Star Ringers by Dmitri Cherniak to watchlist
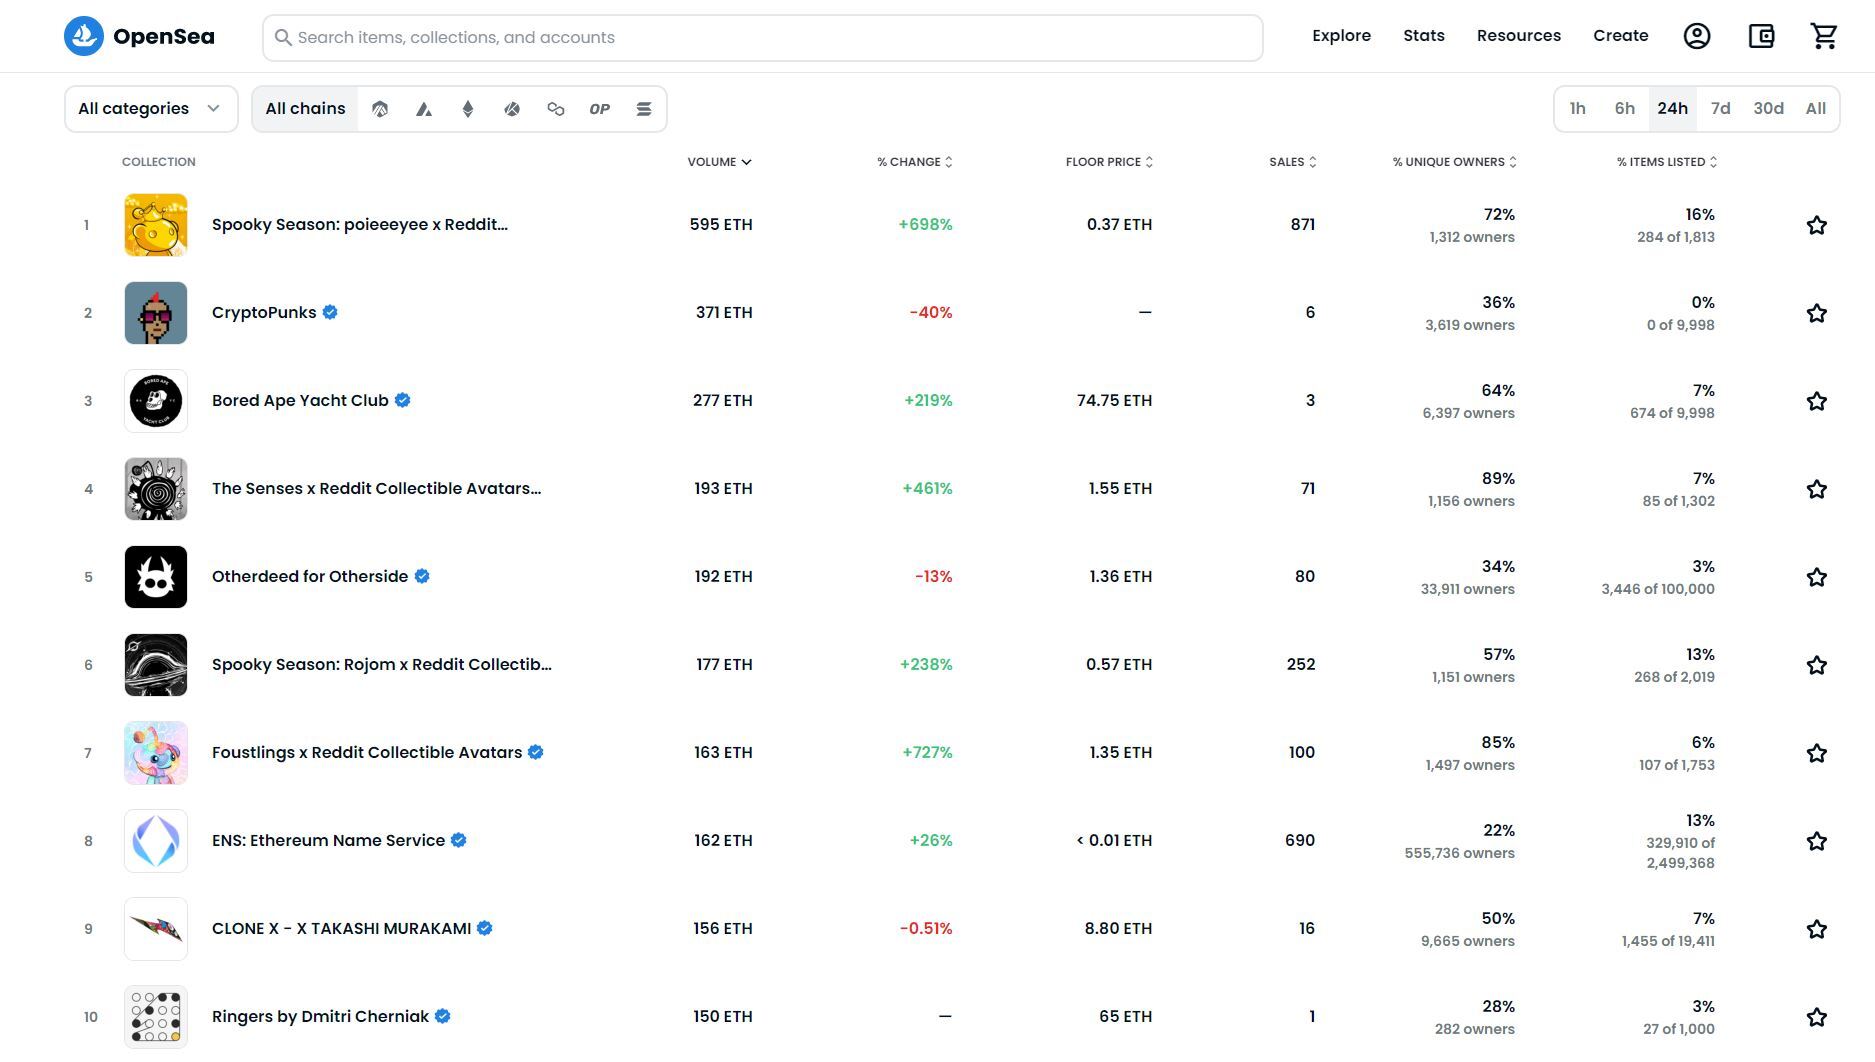The width and height of the screenshot is (1875, 1062). tap(1817, 1017)
